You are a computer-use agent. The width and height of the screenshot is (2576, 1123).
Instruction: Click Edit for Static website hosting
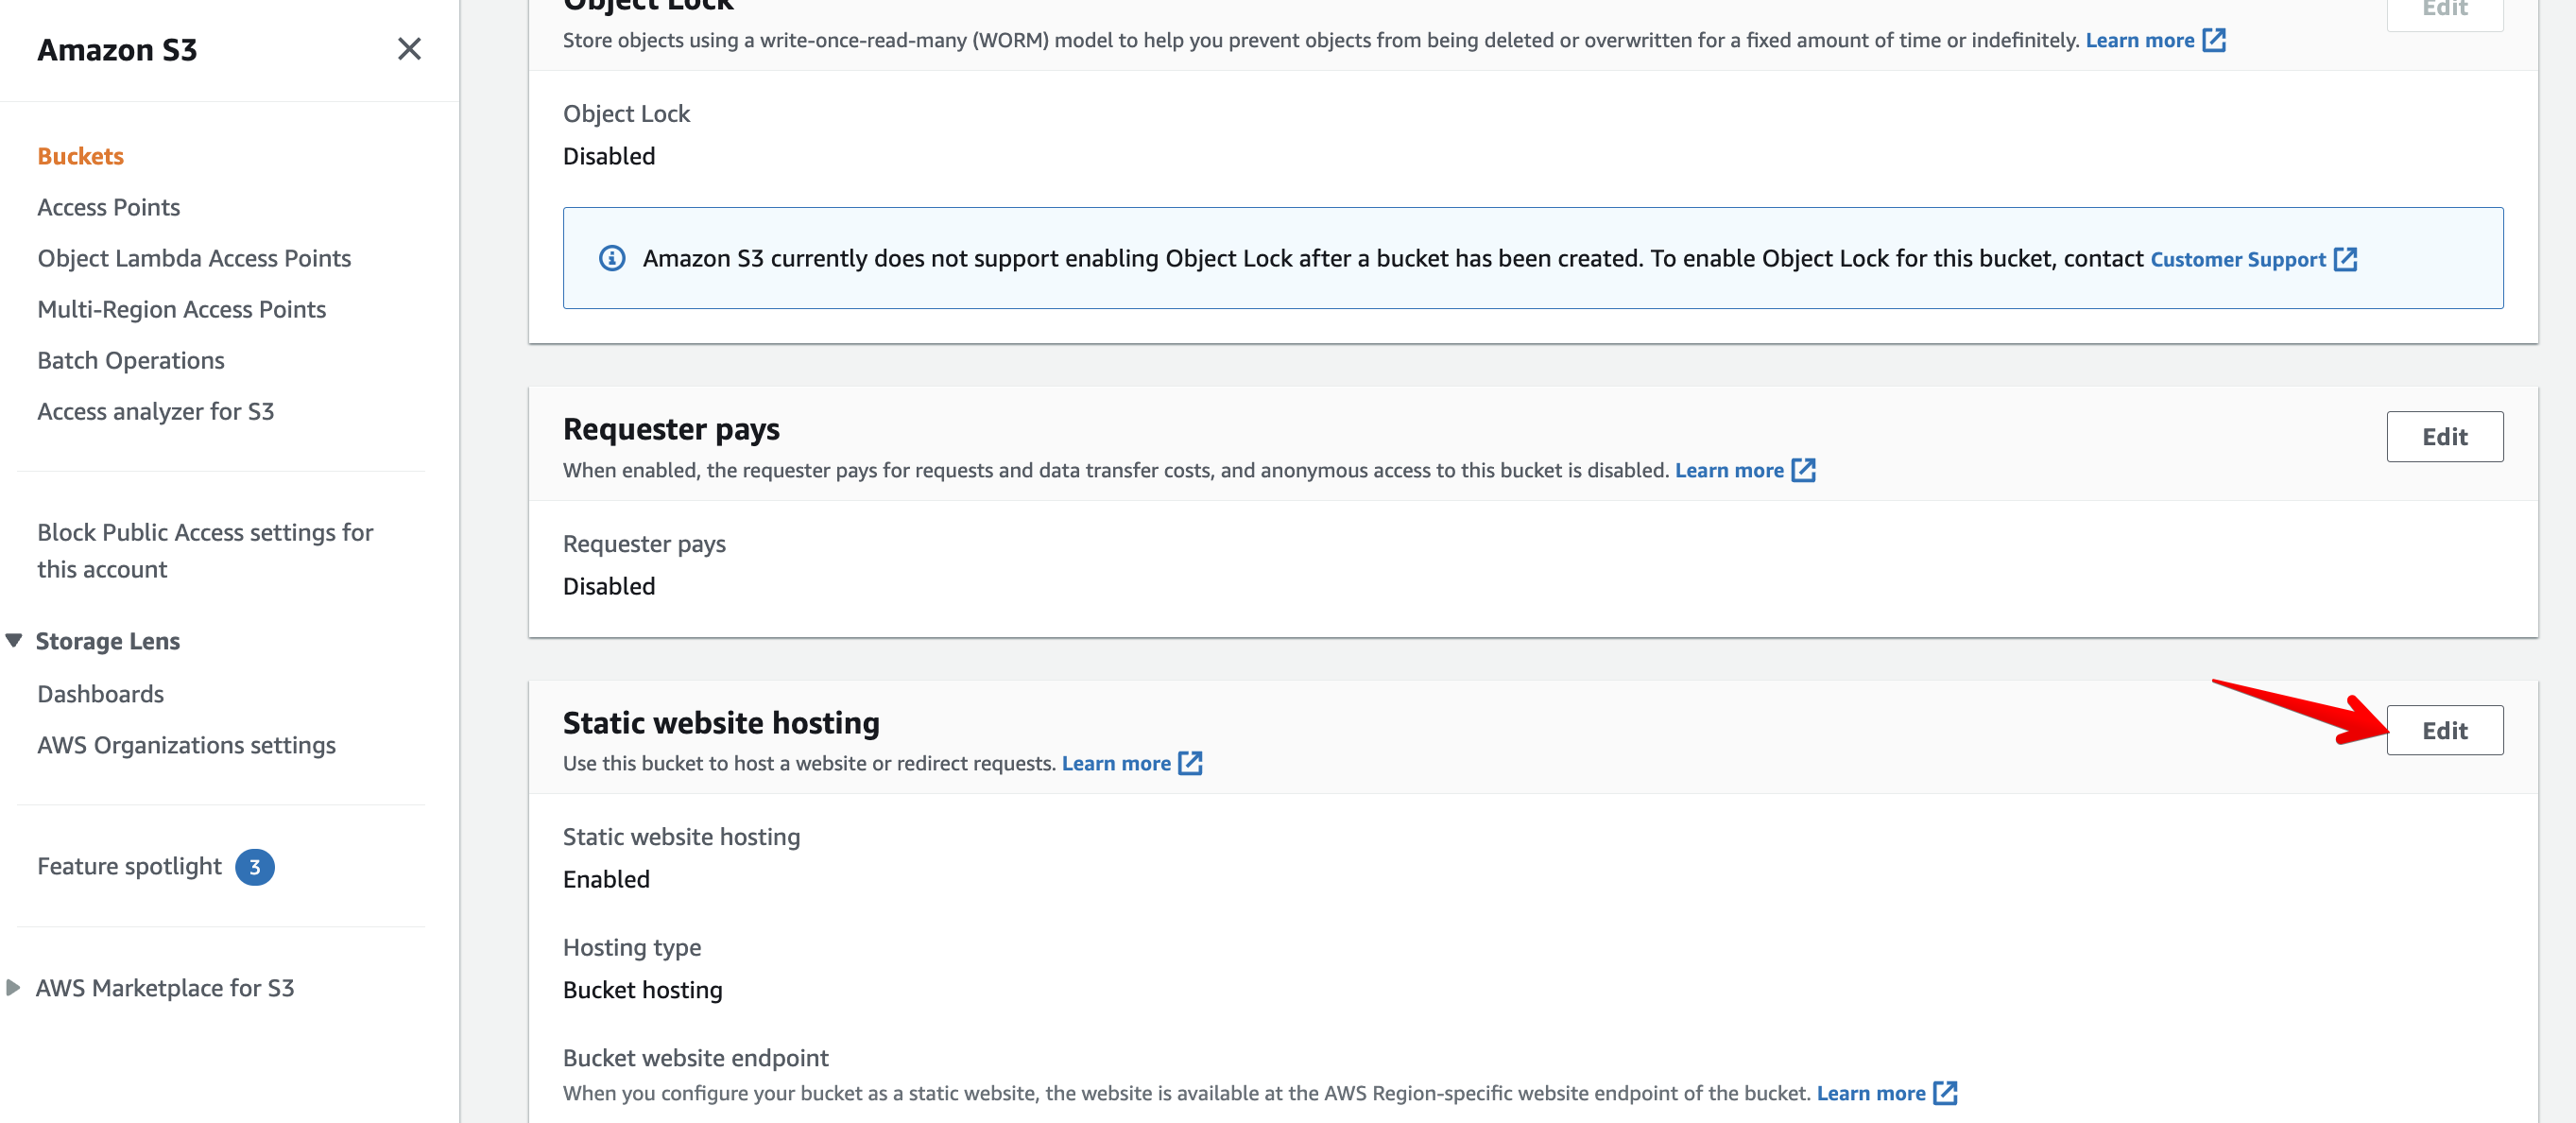point(2445,730)
